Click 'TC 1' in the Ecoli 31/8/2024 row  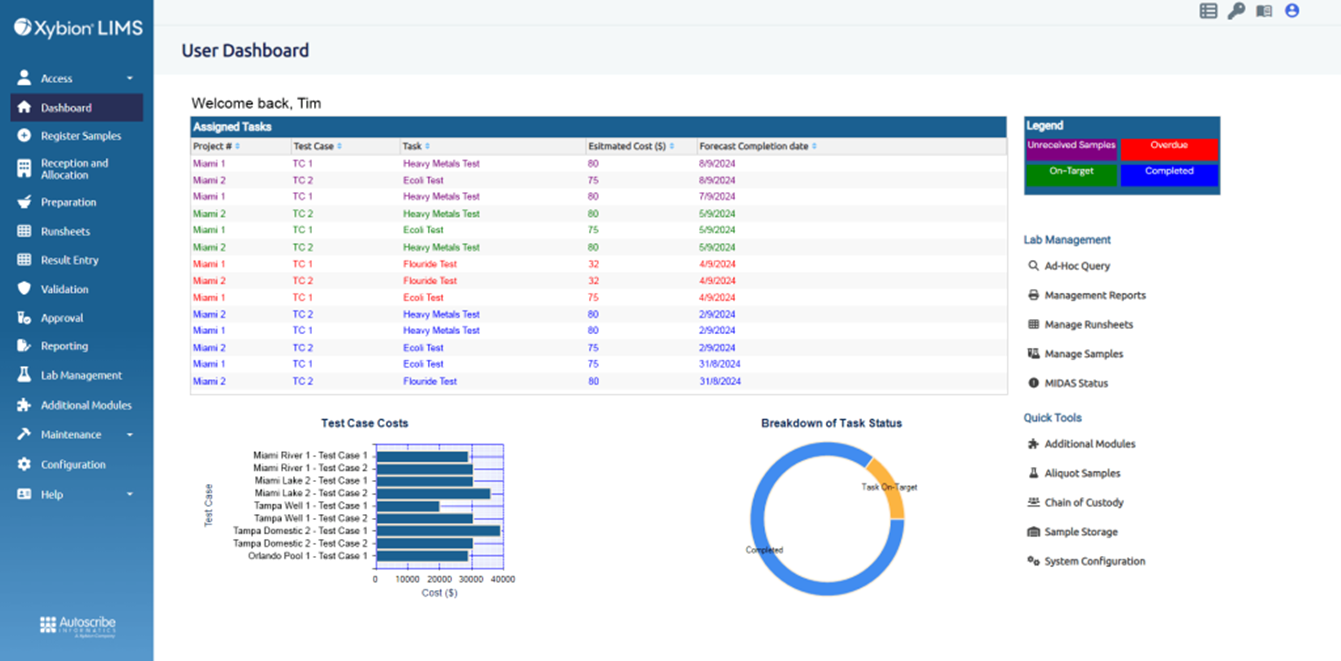[303, 364]
